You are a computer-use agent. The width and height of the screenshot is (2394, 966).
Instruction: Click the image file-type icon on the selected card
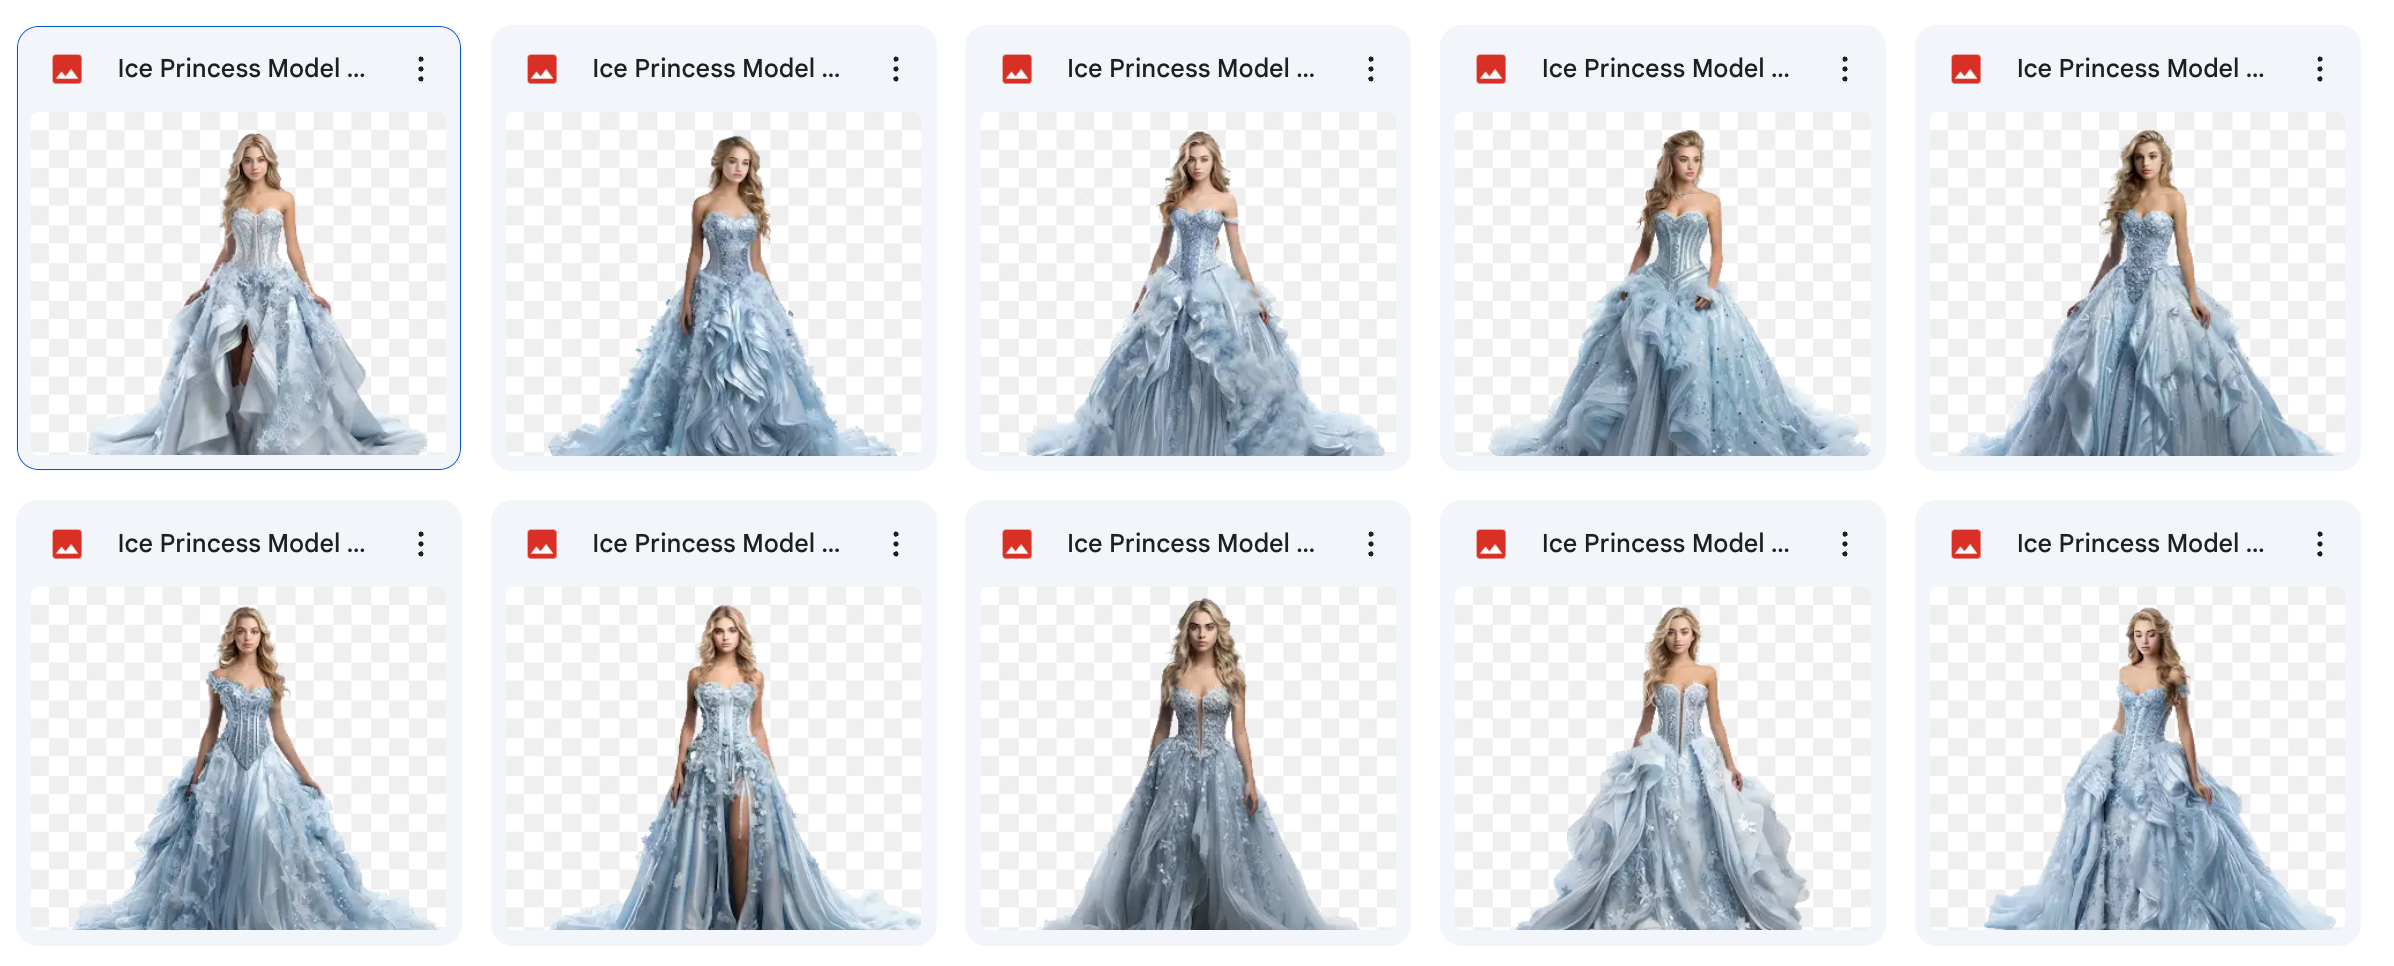click(x=67, y=68)
